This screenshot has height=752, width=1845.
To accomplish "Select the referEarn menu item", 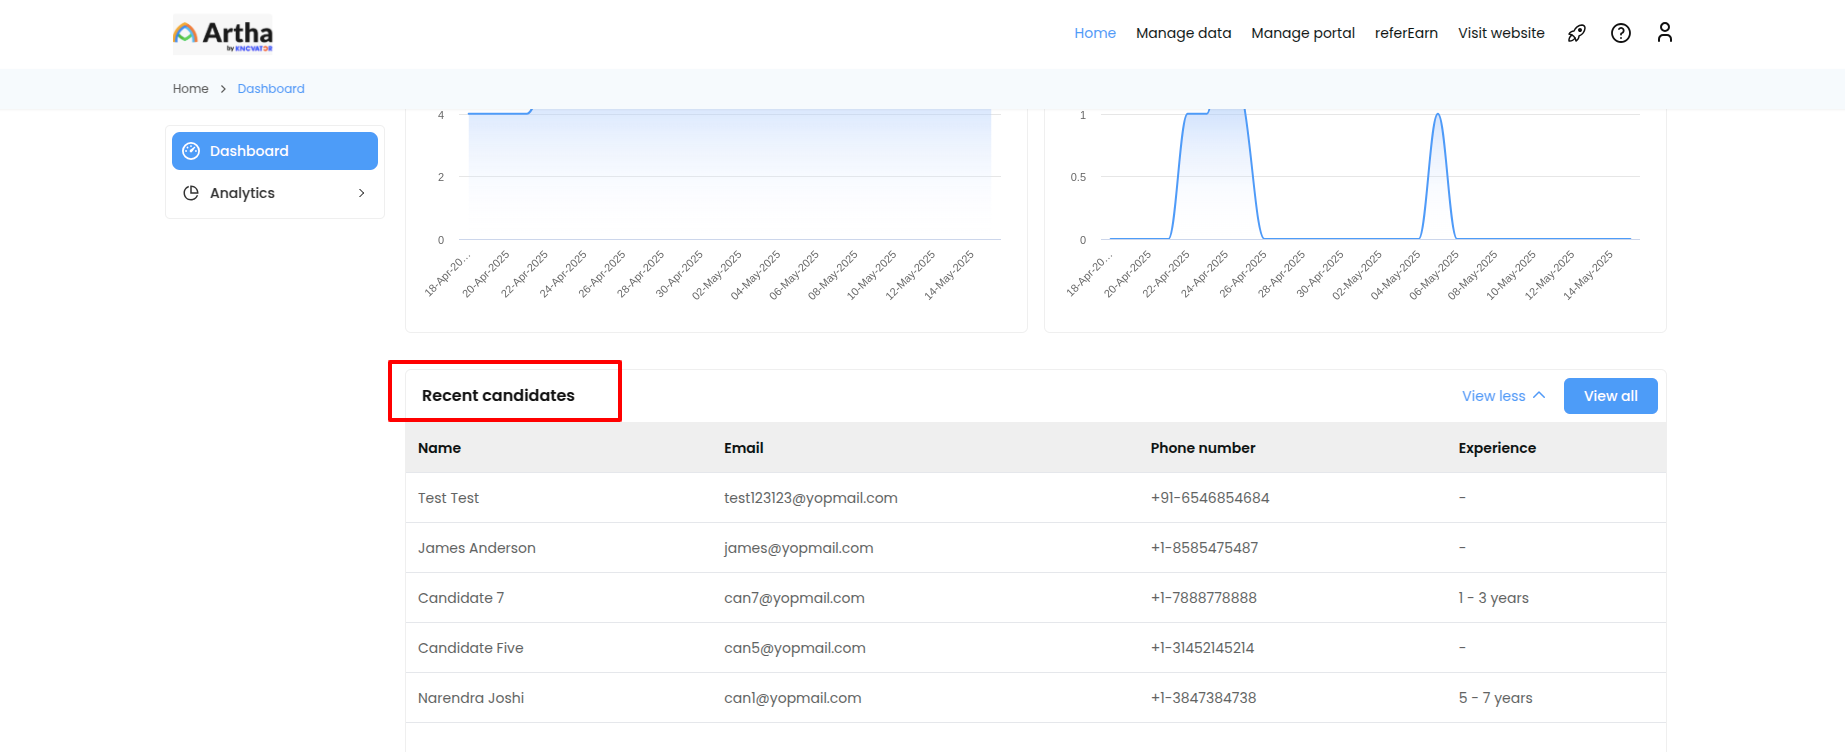I will coord(1406,33).
